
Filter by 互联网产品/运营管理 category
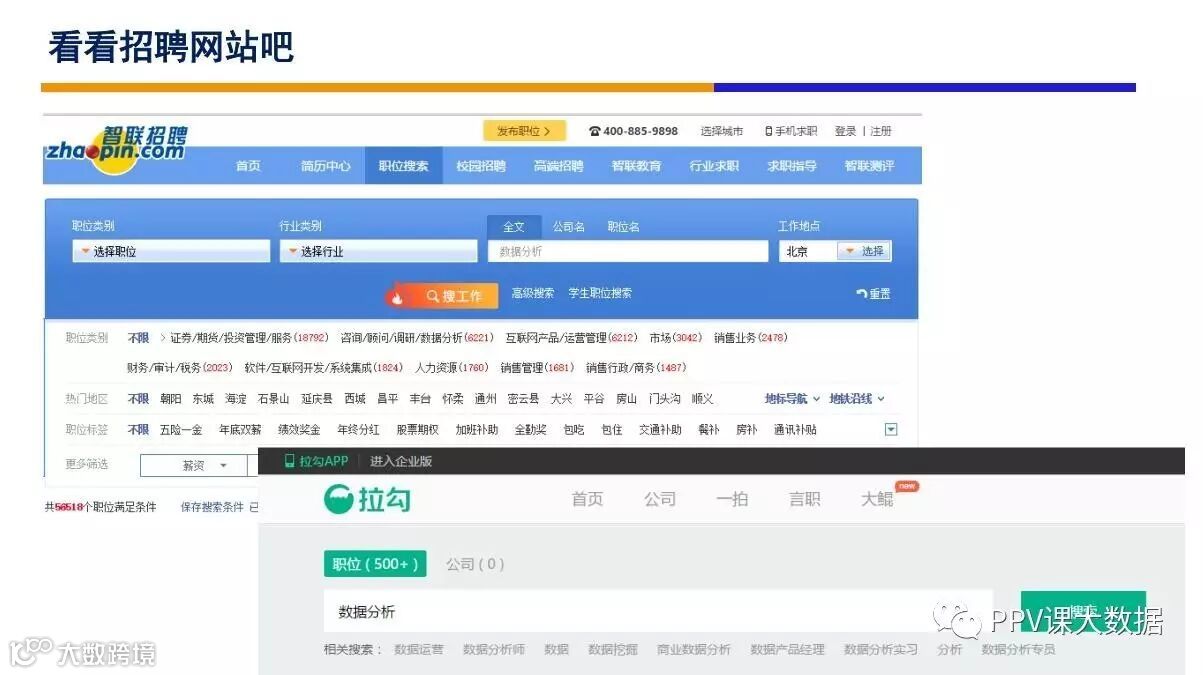click(x=571, y=338)
